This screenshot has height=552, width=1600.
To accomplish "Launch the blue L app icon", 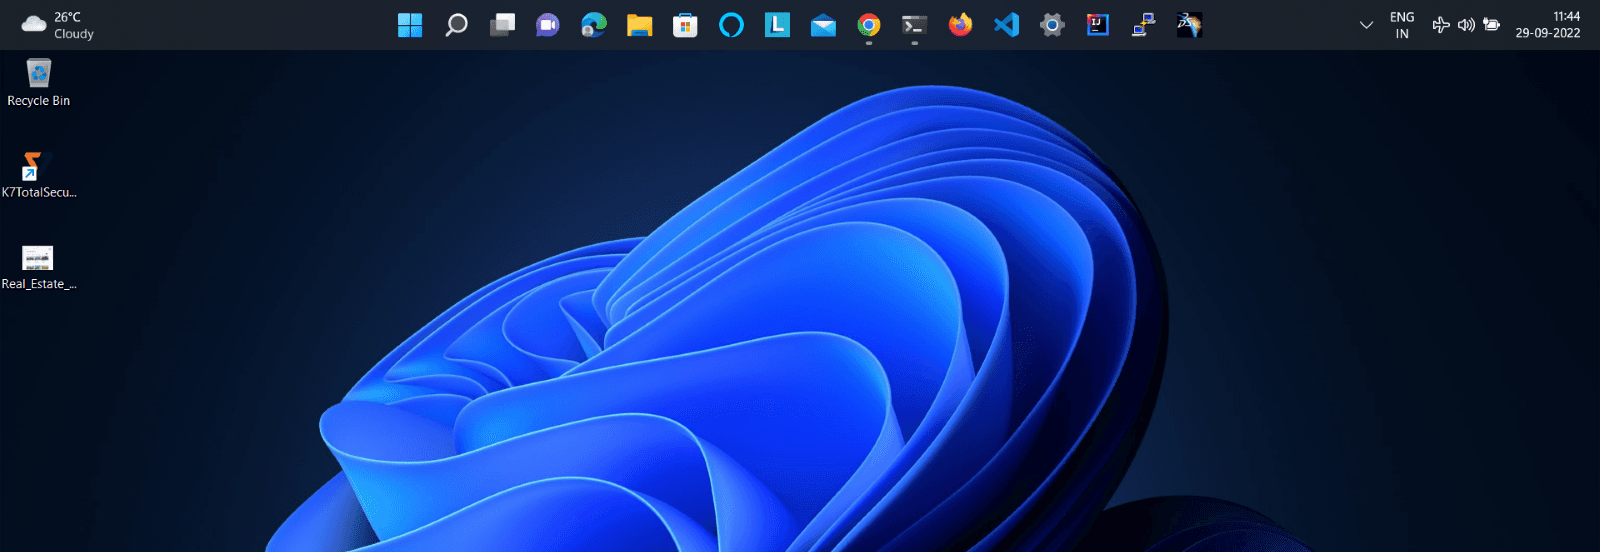I will coord(777,25).
